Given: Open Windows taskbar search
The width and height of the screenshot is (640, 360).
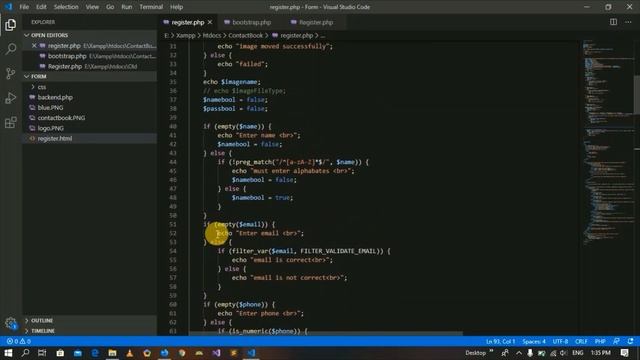Looking at the screenshot, I should coord(25,353).
